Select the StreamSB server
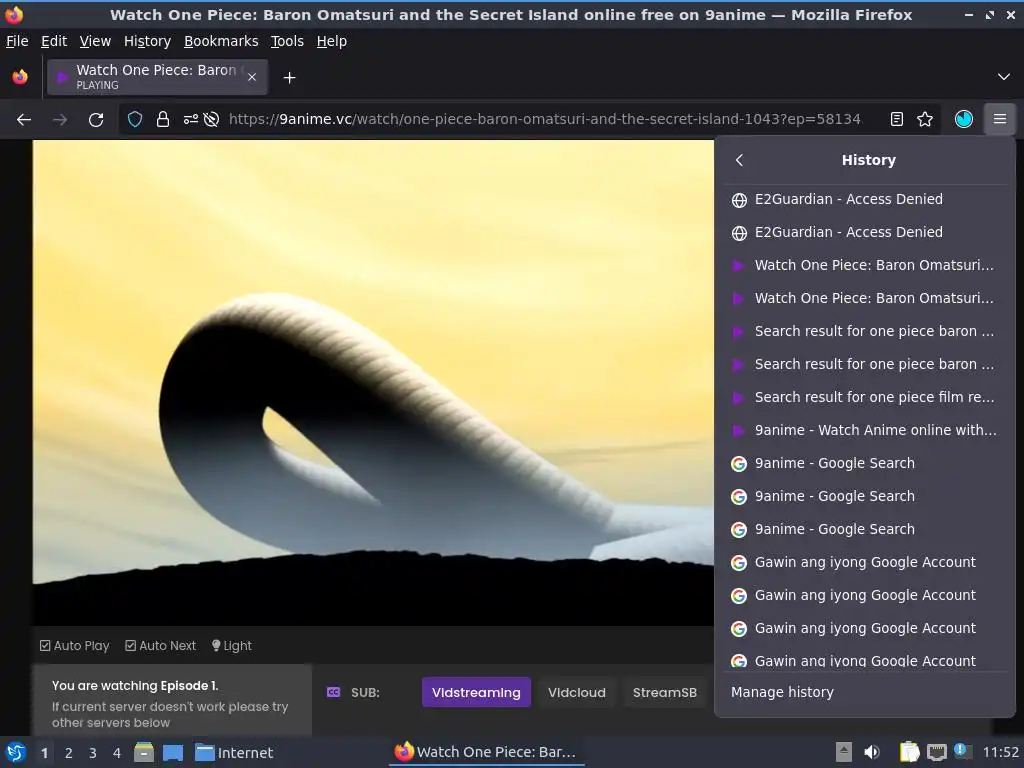Screen dimensions: 1024x768 point(664,692)
